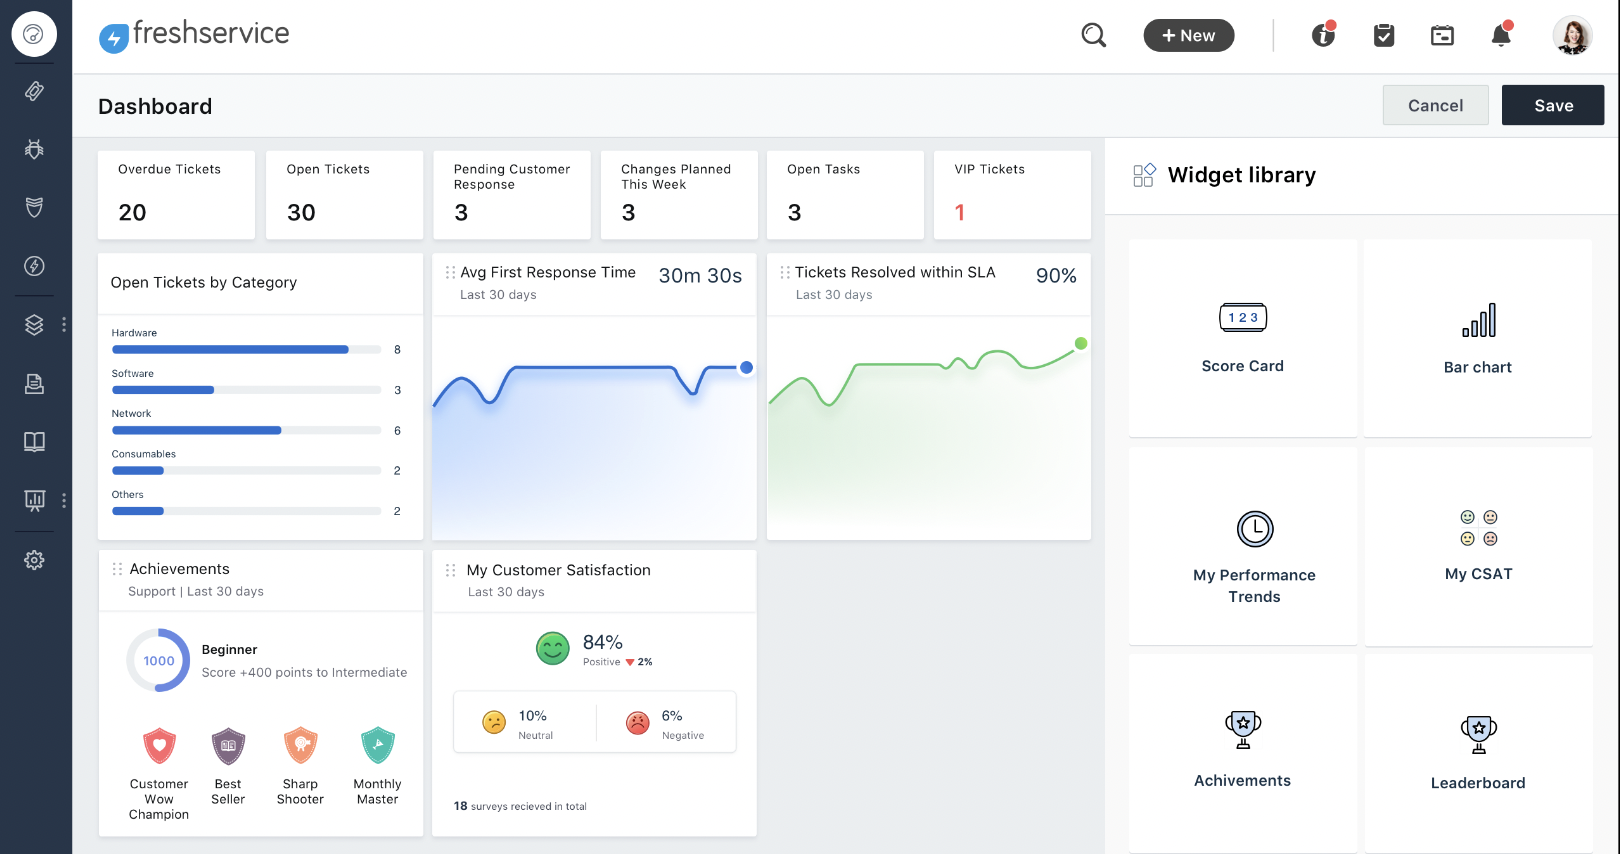Screen dimensions: 1620x854
Task: Click the Others category progress bar
Action: pos(247,511)
